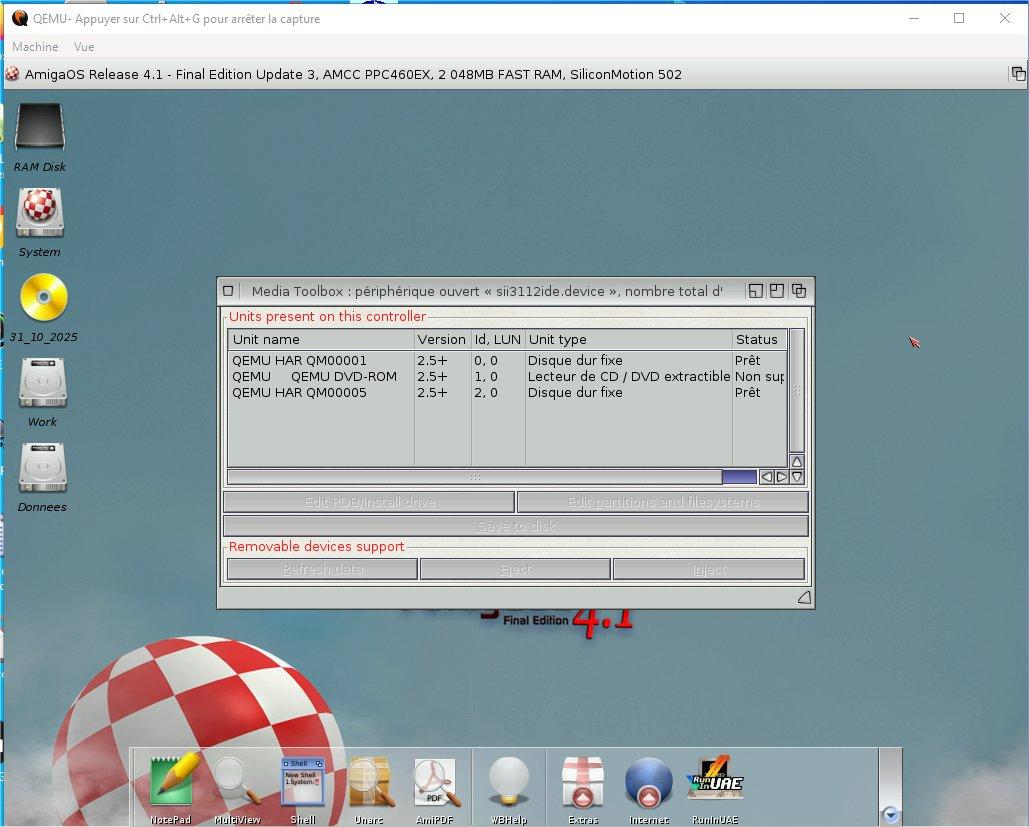Viewport: 1029px width, 827px height.
Task: Open the RAM Disk desktop icon
Action: point(40,128)
